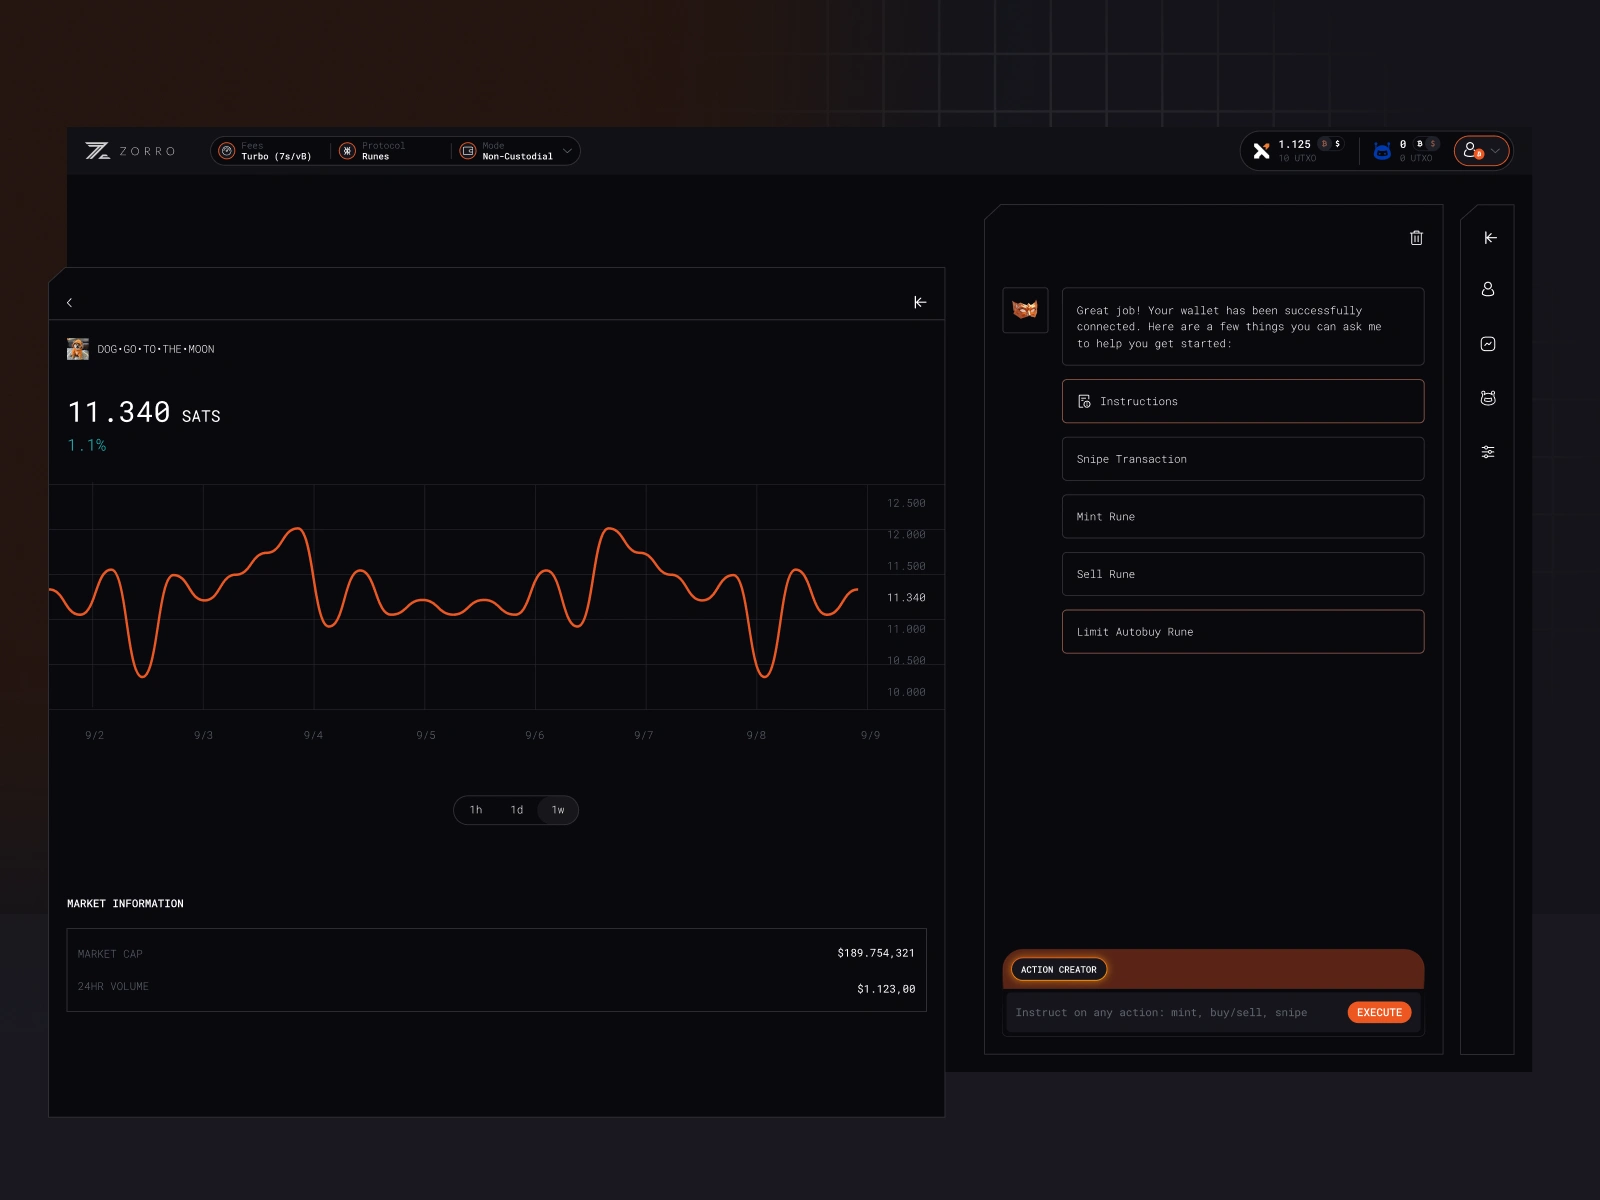Toggle BTC/USD switch next to 0 balance
Viewport: 1600px width, 1200px height.
[1426, 144]
